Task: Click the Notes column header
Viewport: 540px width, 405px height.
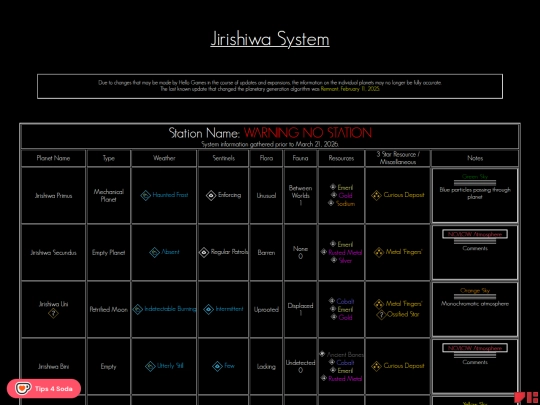Action: click(x=475, y=158)
